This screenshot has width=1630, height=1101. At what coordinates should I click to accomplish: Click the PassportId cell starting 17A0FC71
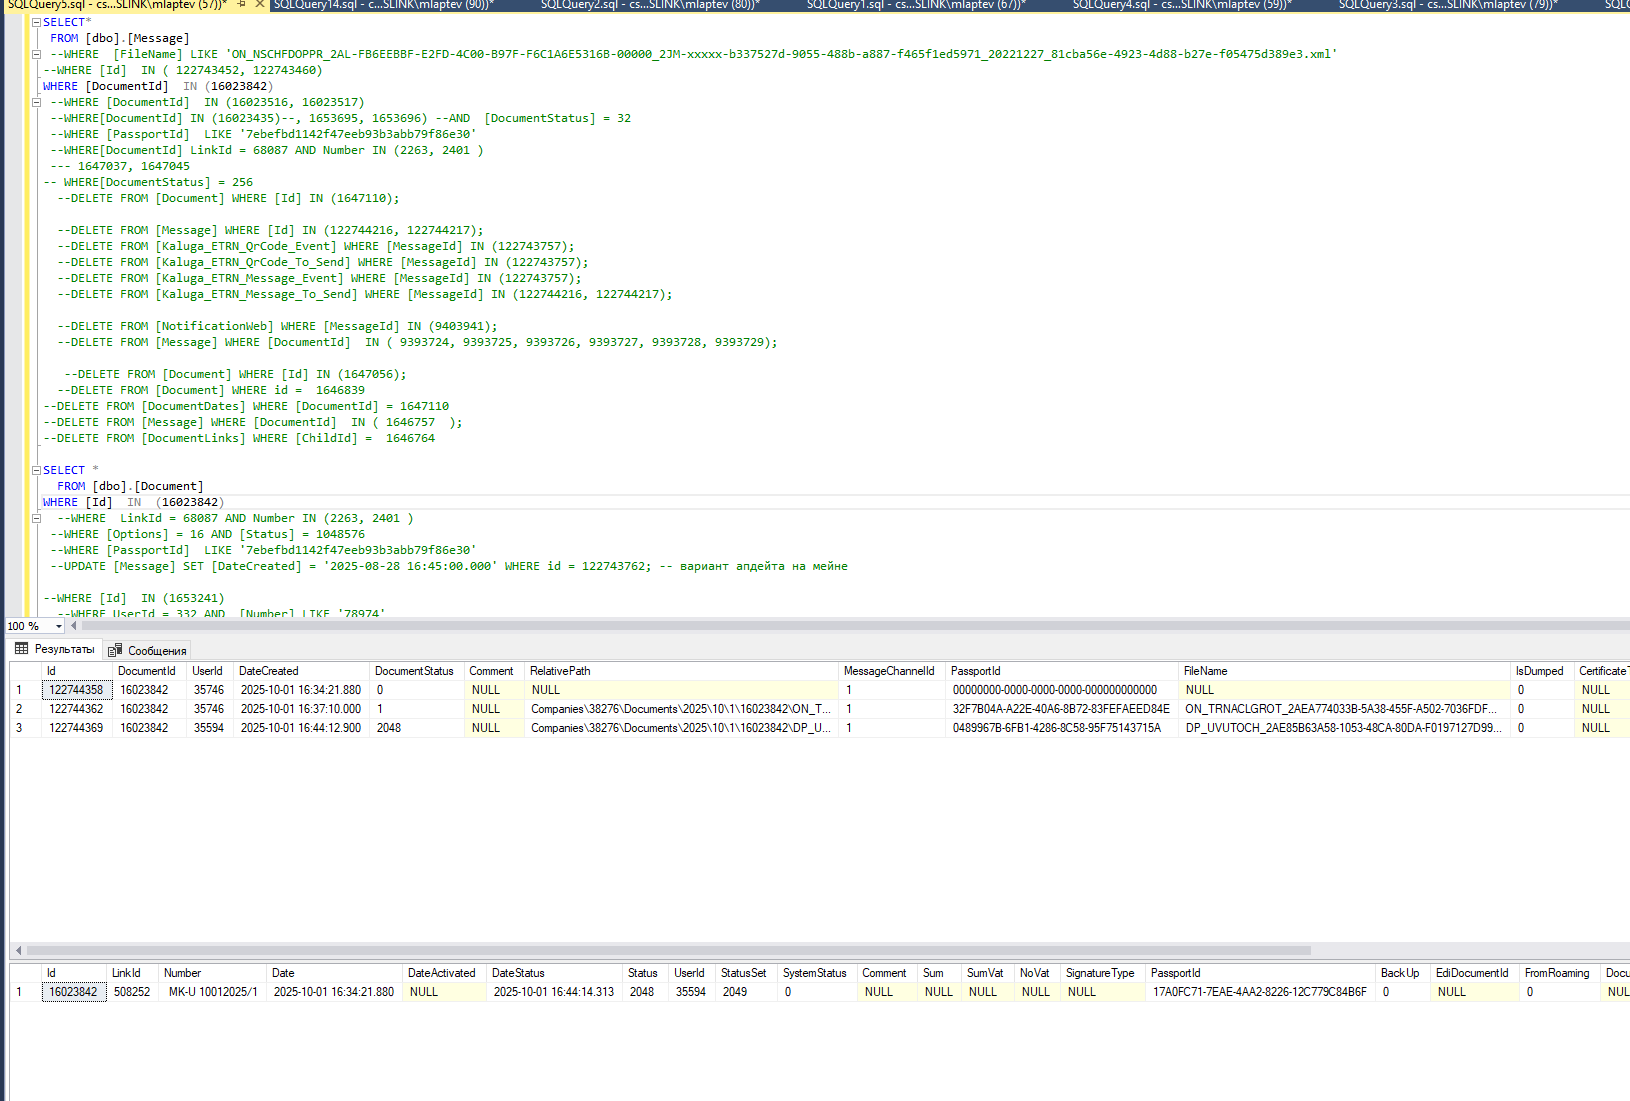click(x=1260, y=992)
